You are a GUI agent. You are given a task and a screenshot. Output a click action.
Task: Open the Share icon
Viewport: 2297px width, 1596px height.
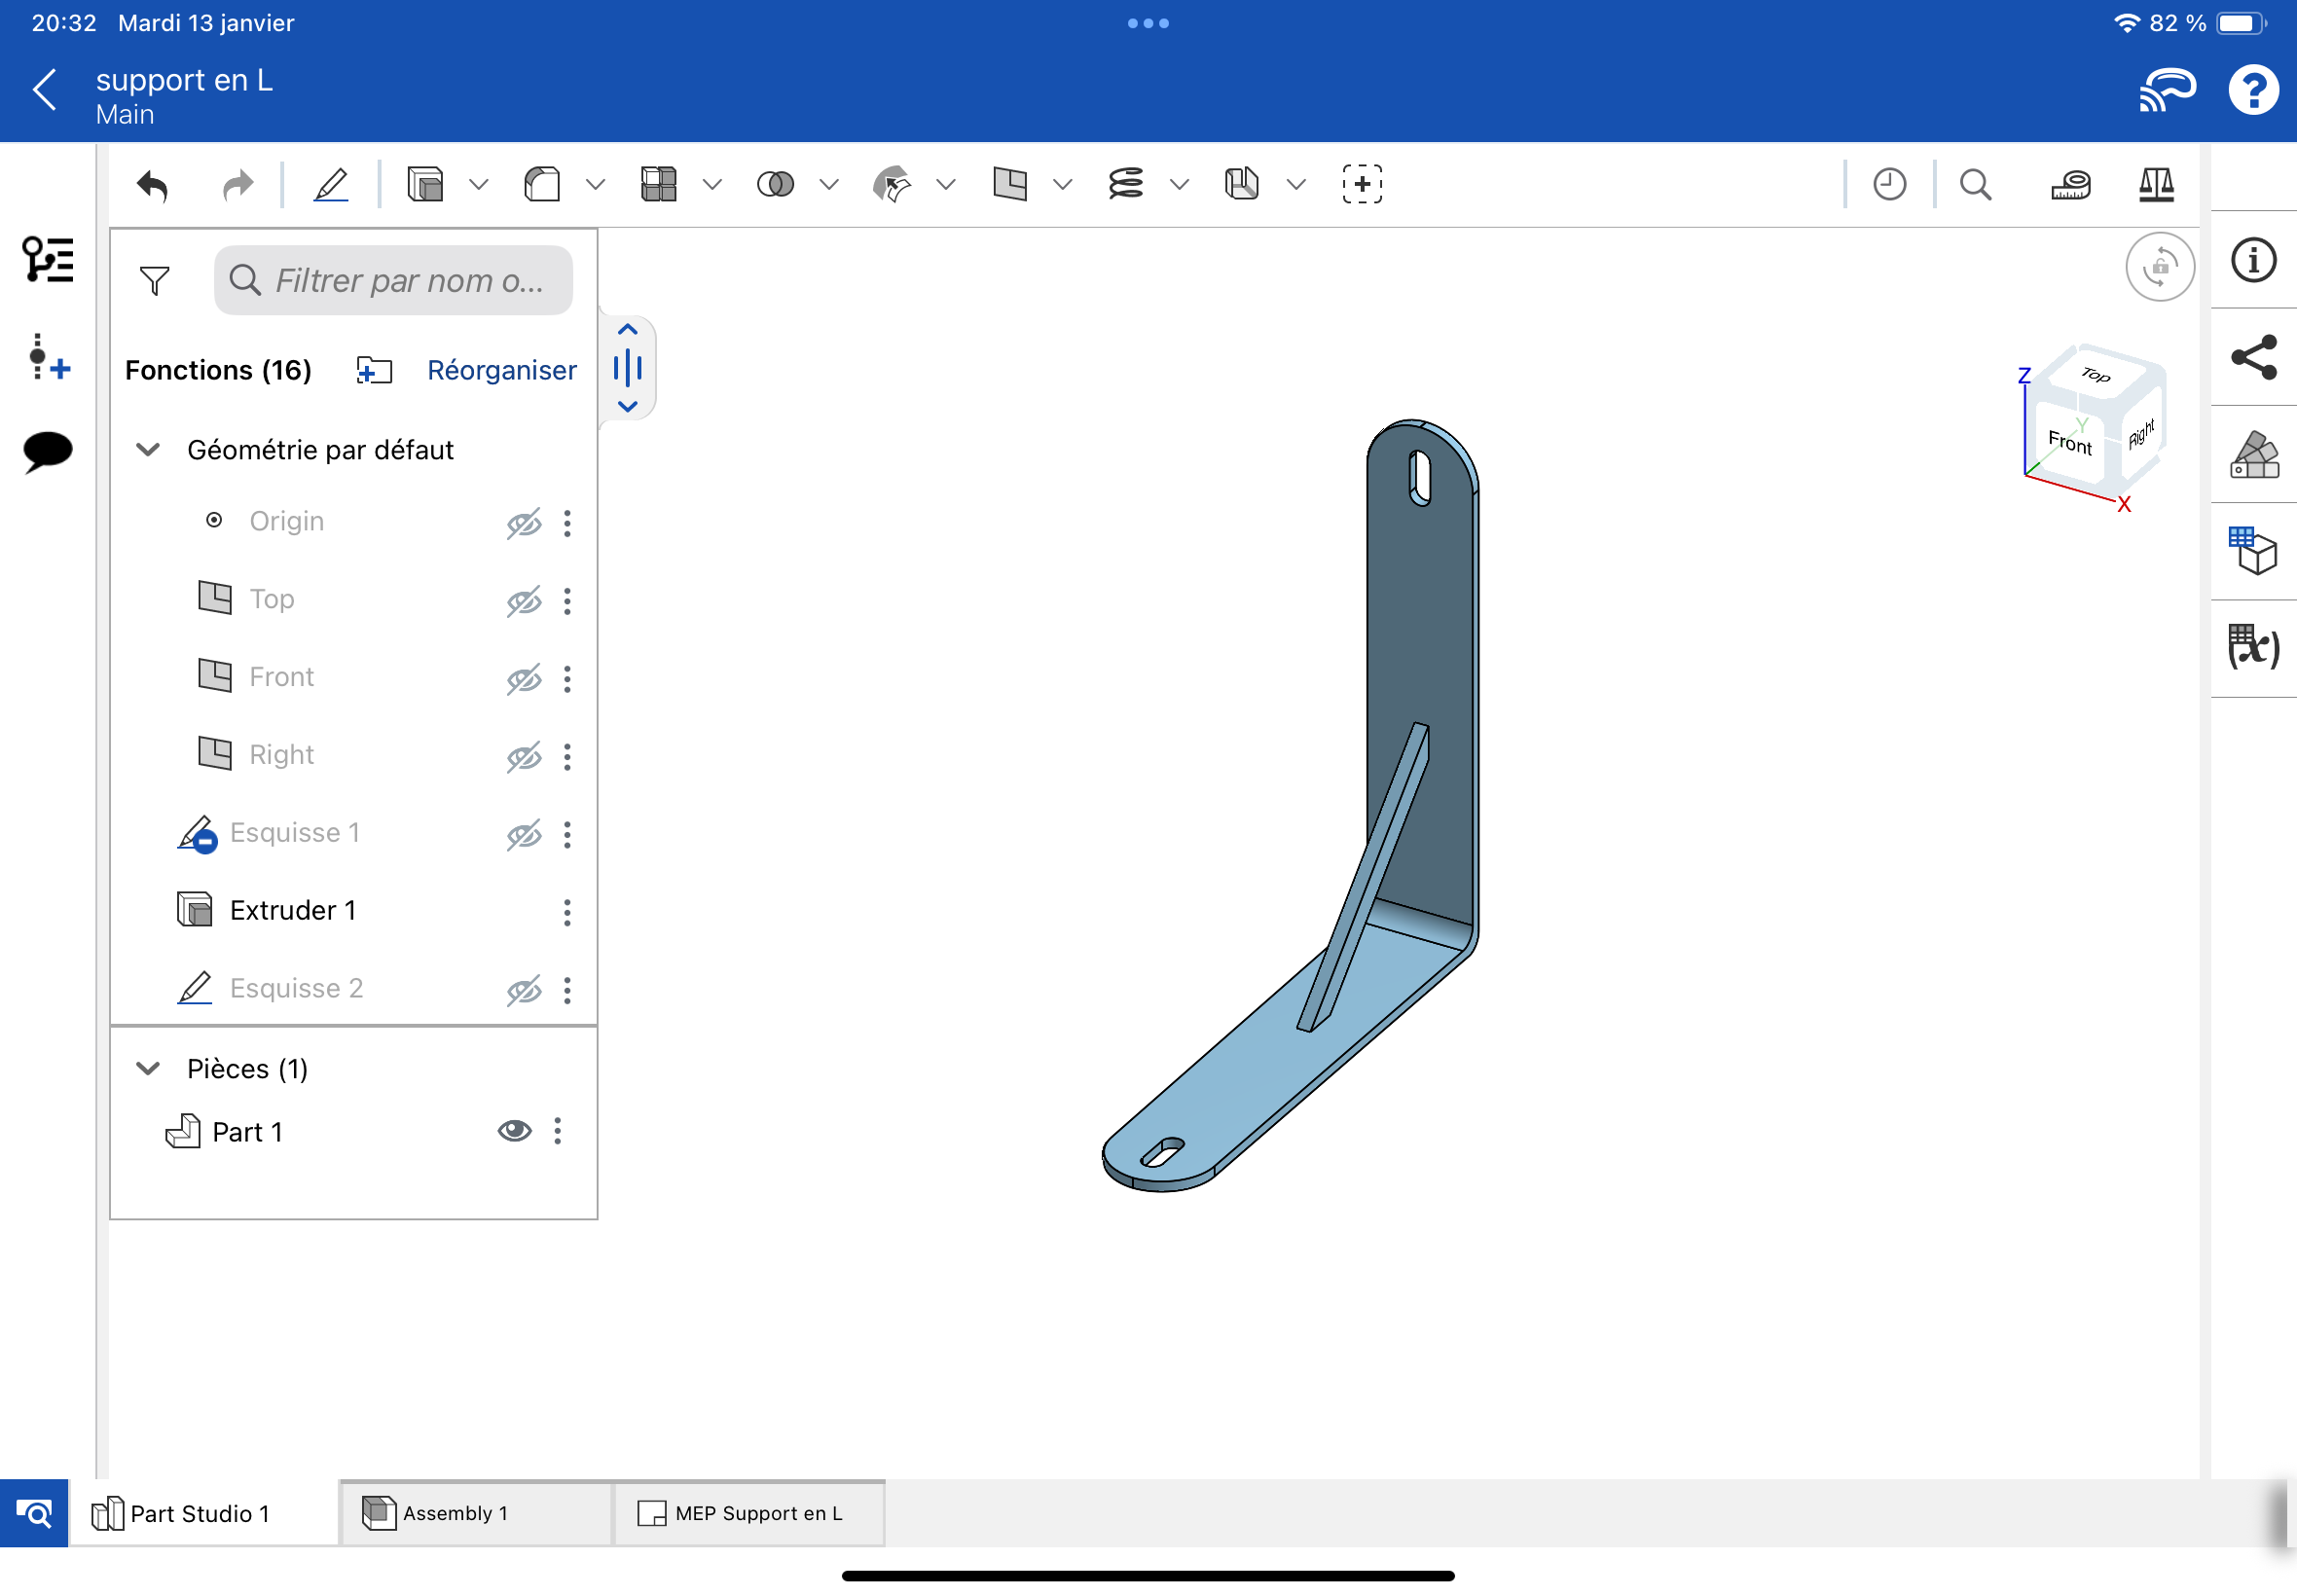pyautogui.click(x=2253, y=357)
